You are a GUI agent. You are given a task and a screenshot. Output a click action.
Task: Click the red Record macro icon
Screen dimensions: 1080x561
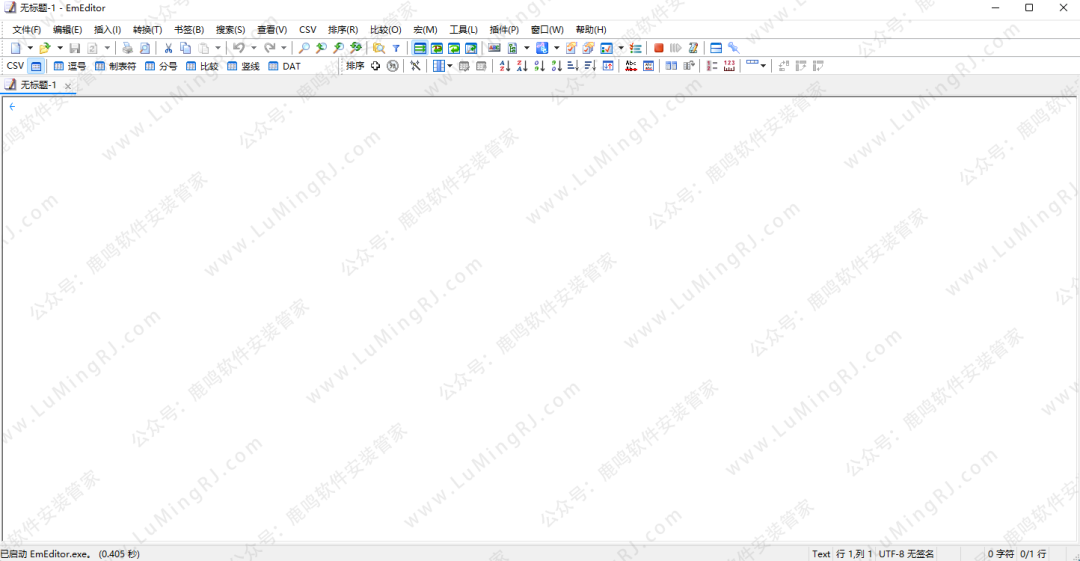[x=659, y=48]
